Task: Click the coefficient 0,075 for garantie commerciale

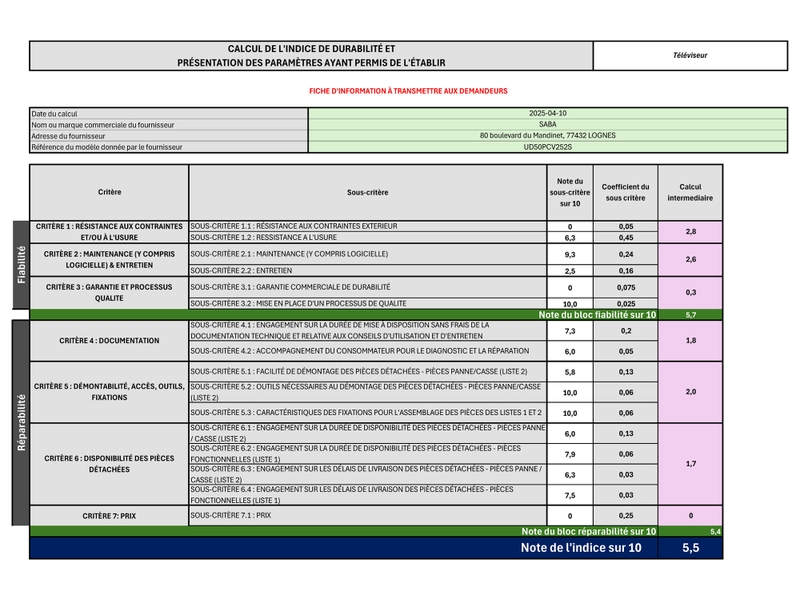Action: pos(625,287)
